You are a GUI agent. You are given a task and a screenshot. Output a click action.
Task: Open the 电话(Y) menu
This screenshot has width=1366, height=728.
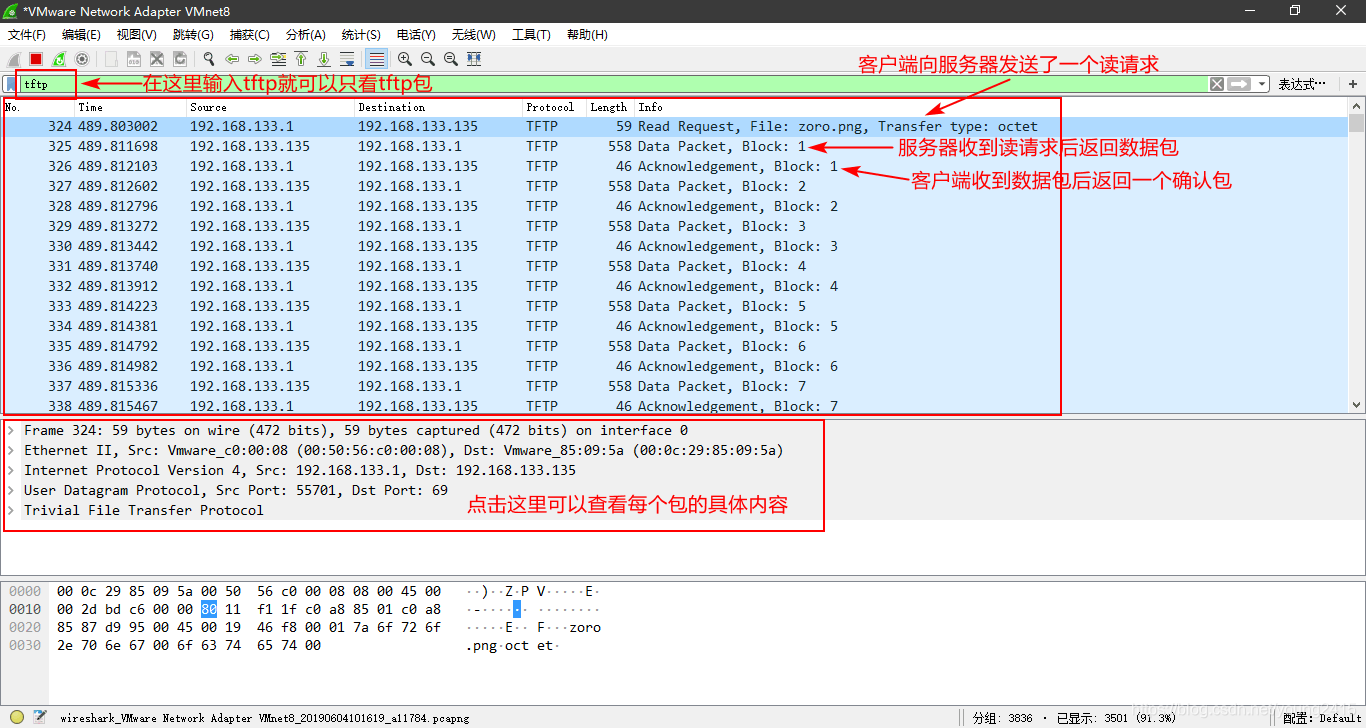[x=416, y=35]
